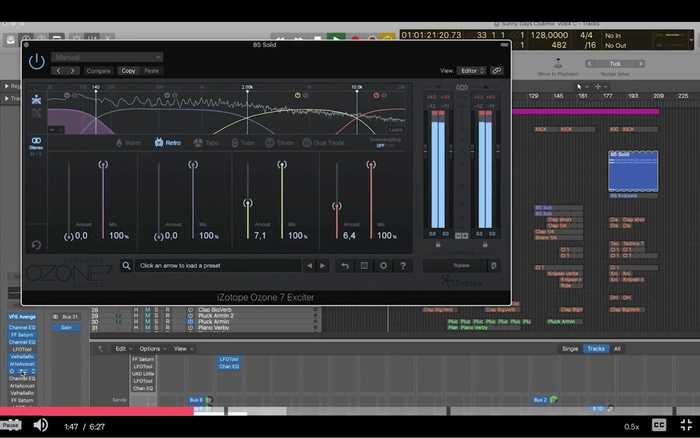Image resolution: width=700 pixels, height=438 pixels.
Task: Select the Pluck Armin 2 track name
Action: [216, 316]
